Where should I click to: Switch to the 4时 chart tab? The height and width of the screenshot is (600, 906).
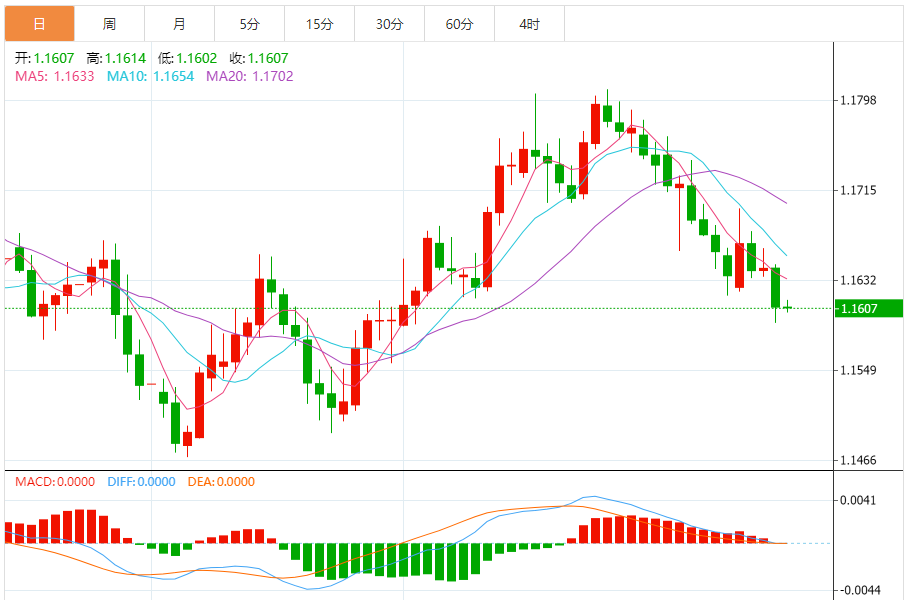pyautogui.click(x=529, y=23)
